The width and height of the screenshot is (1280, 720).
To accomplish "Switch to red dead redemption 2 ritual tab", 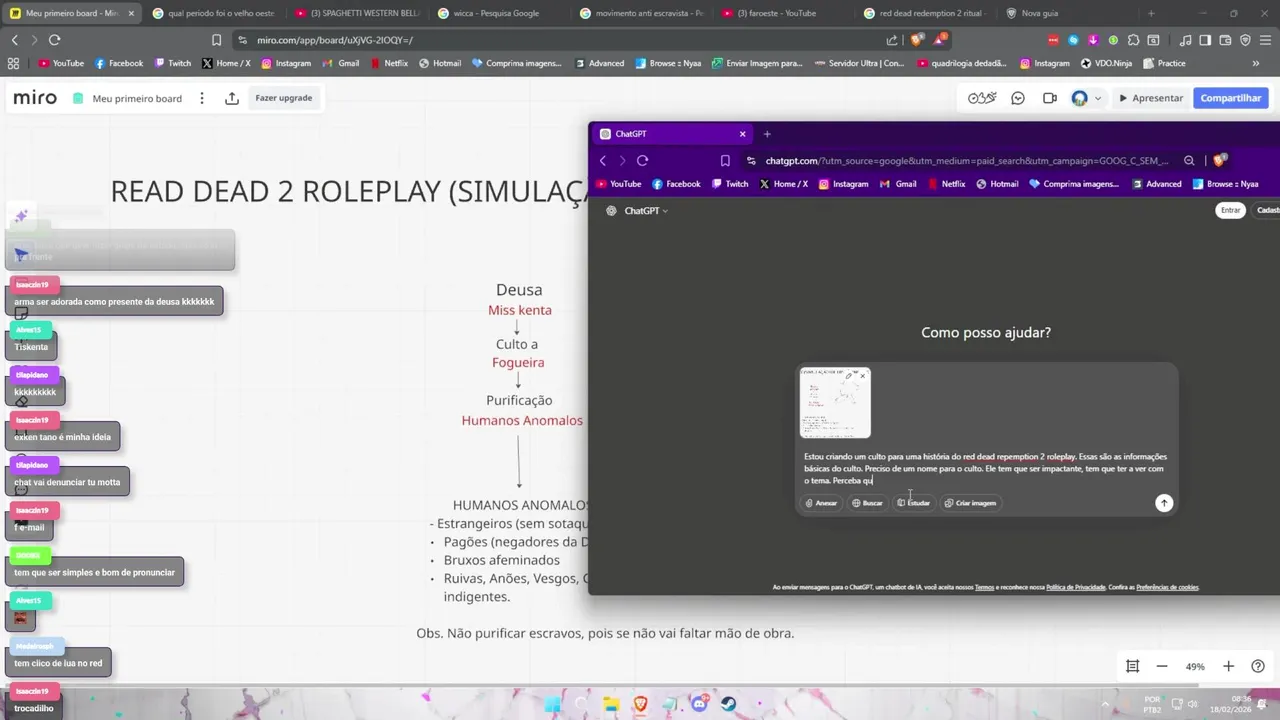I will tap(925, 13).
